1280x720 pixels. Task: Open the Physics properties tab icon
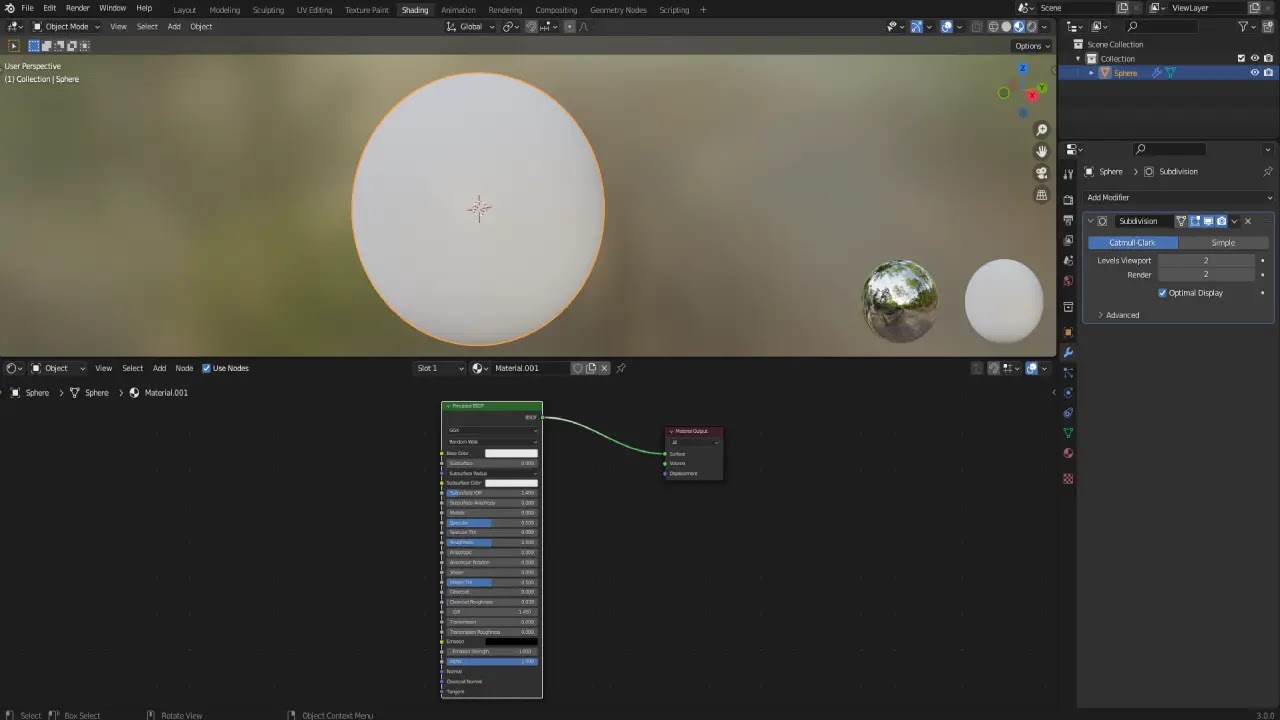(1068, 392)
